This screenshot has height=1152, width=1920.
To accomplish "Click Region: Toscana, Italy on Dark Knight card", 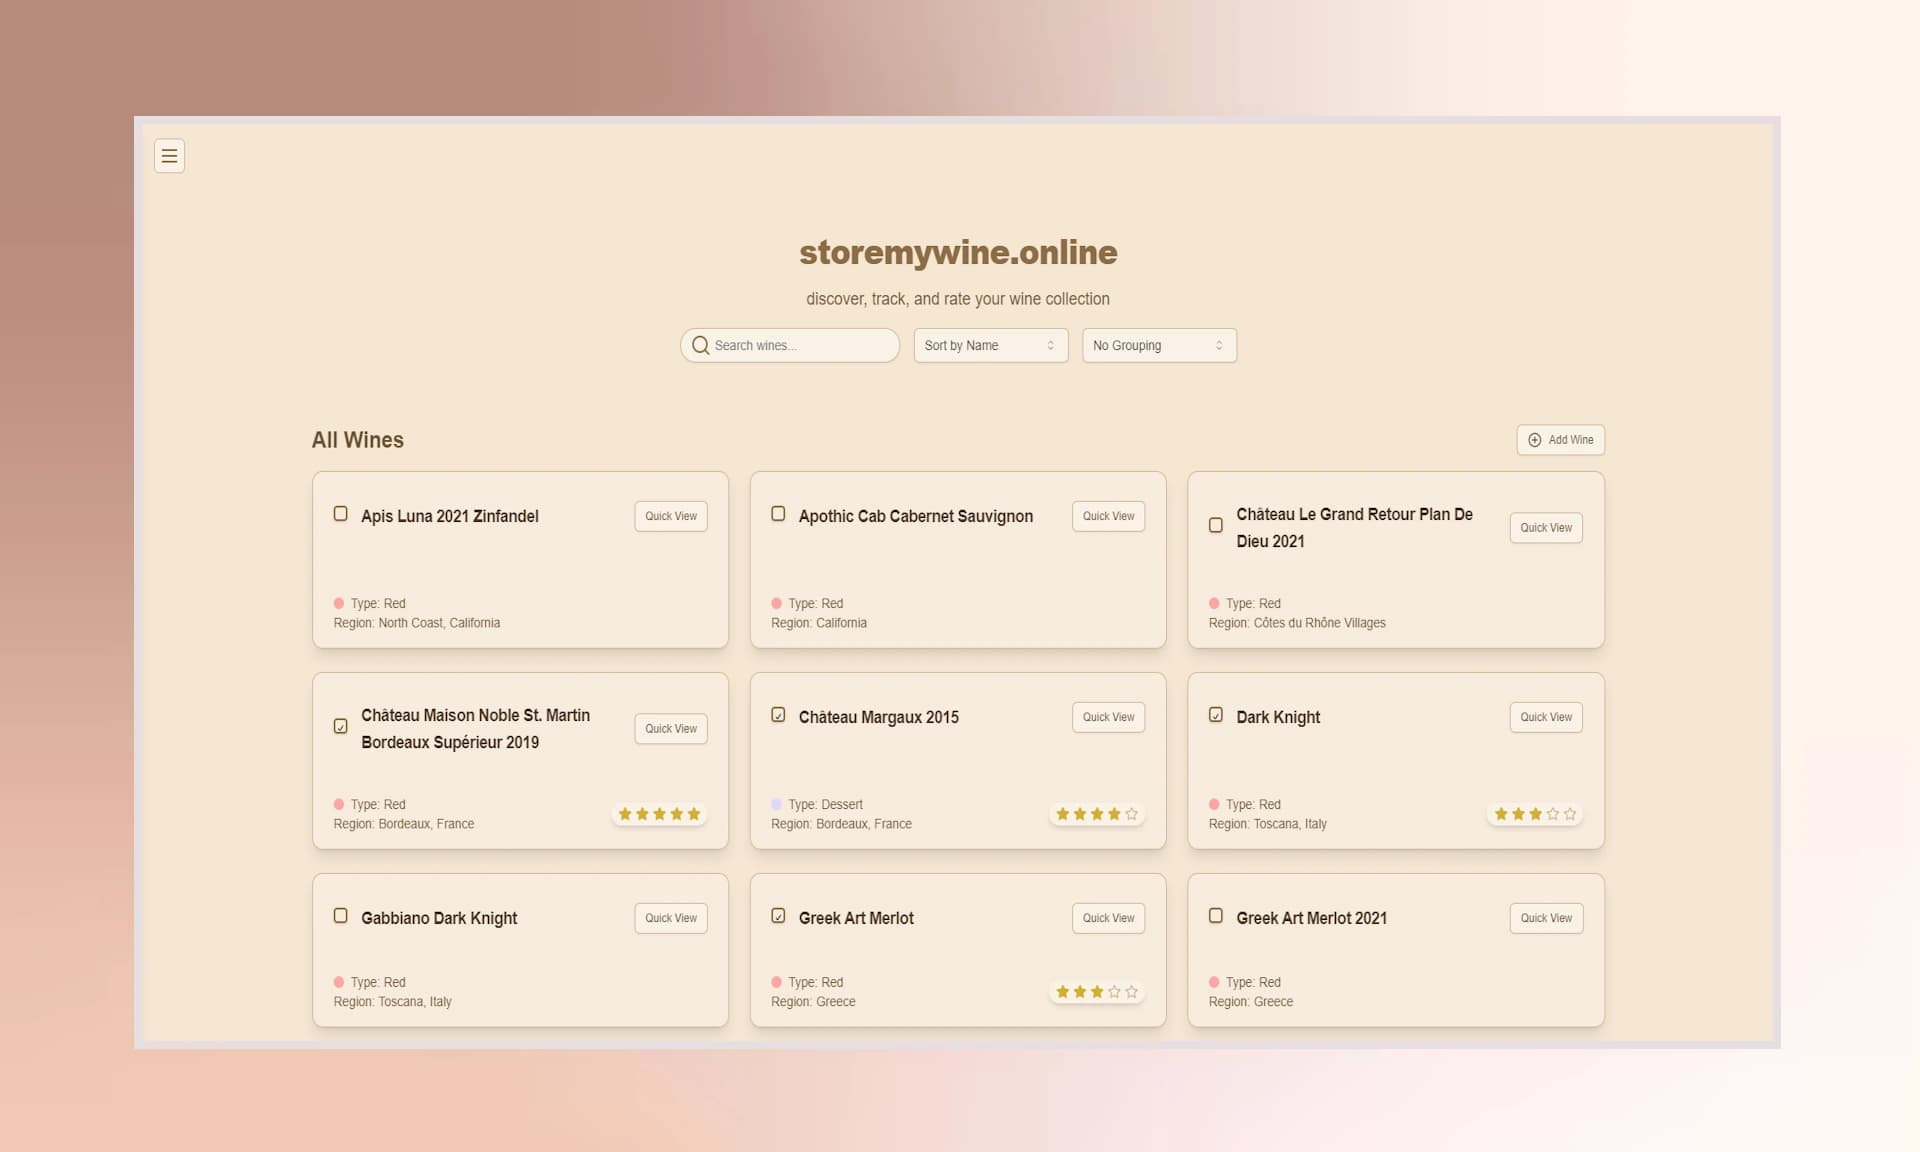I will (1268, 824).
